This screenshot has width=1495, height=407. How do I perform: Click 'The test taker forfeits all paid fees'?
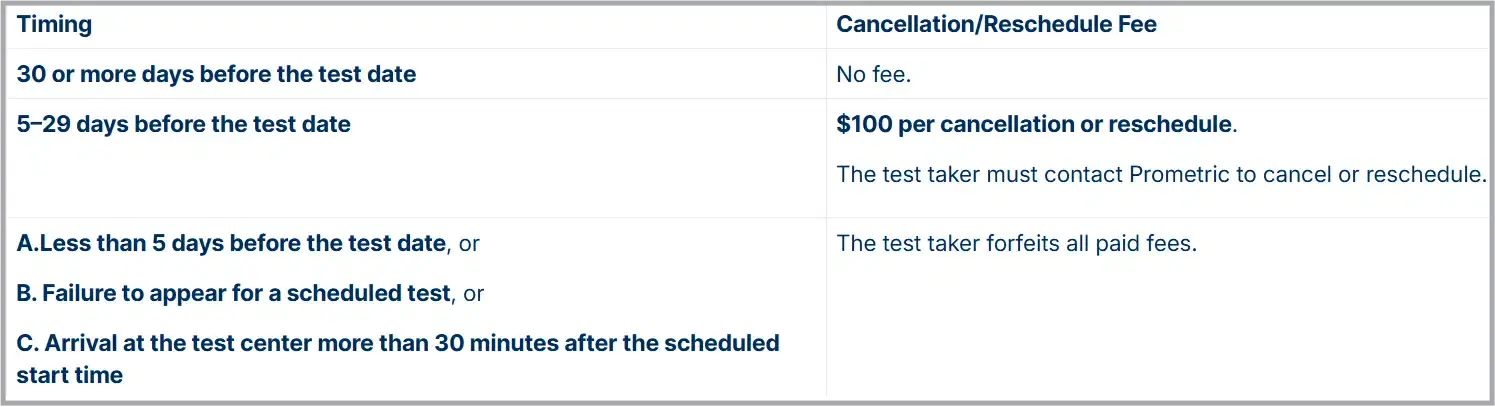click(x=1016, y=243)
